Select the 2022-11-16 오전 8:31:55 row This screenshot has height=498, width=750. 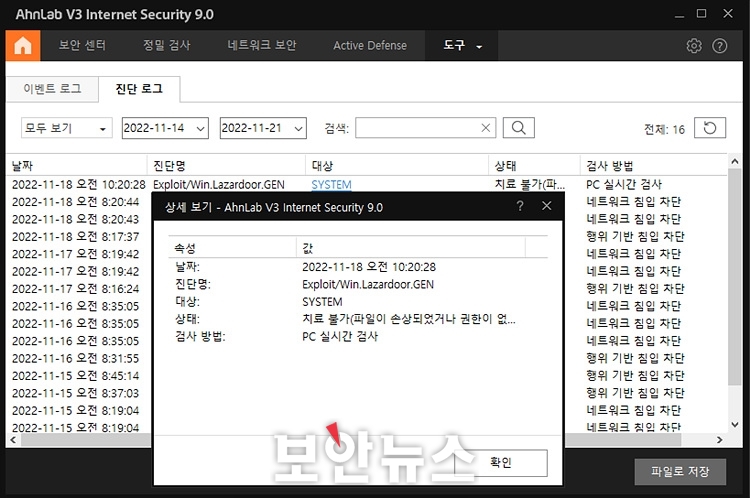(78, 358)
